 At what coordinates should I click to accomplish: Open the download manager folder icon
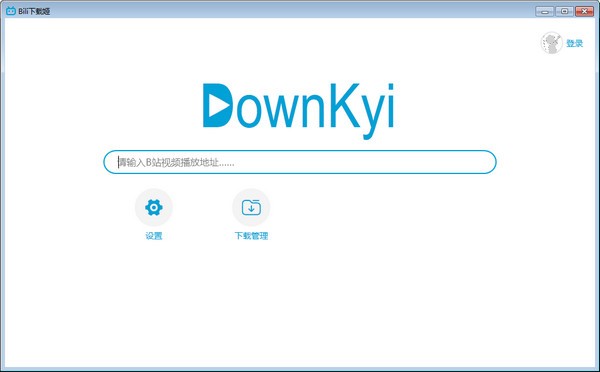click(x=251, y=207)
